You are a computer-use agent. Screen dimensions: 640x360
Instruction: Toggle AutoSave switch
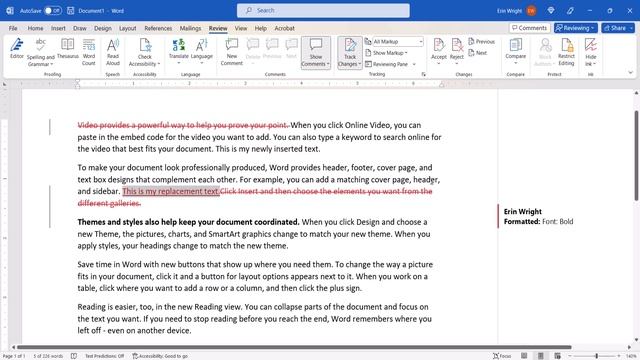click(x=53, y=11)
